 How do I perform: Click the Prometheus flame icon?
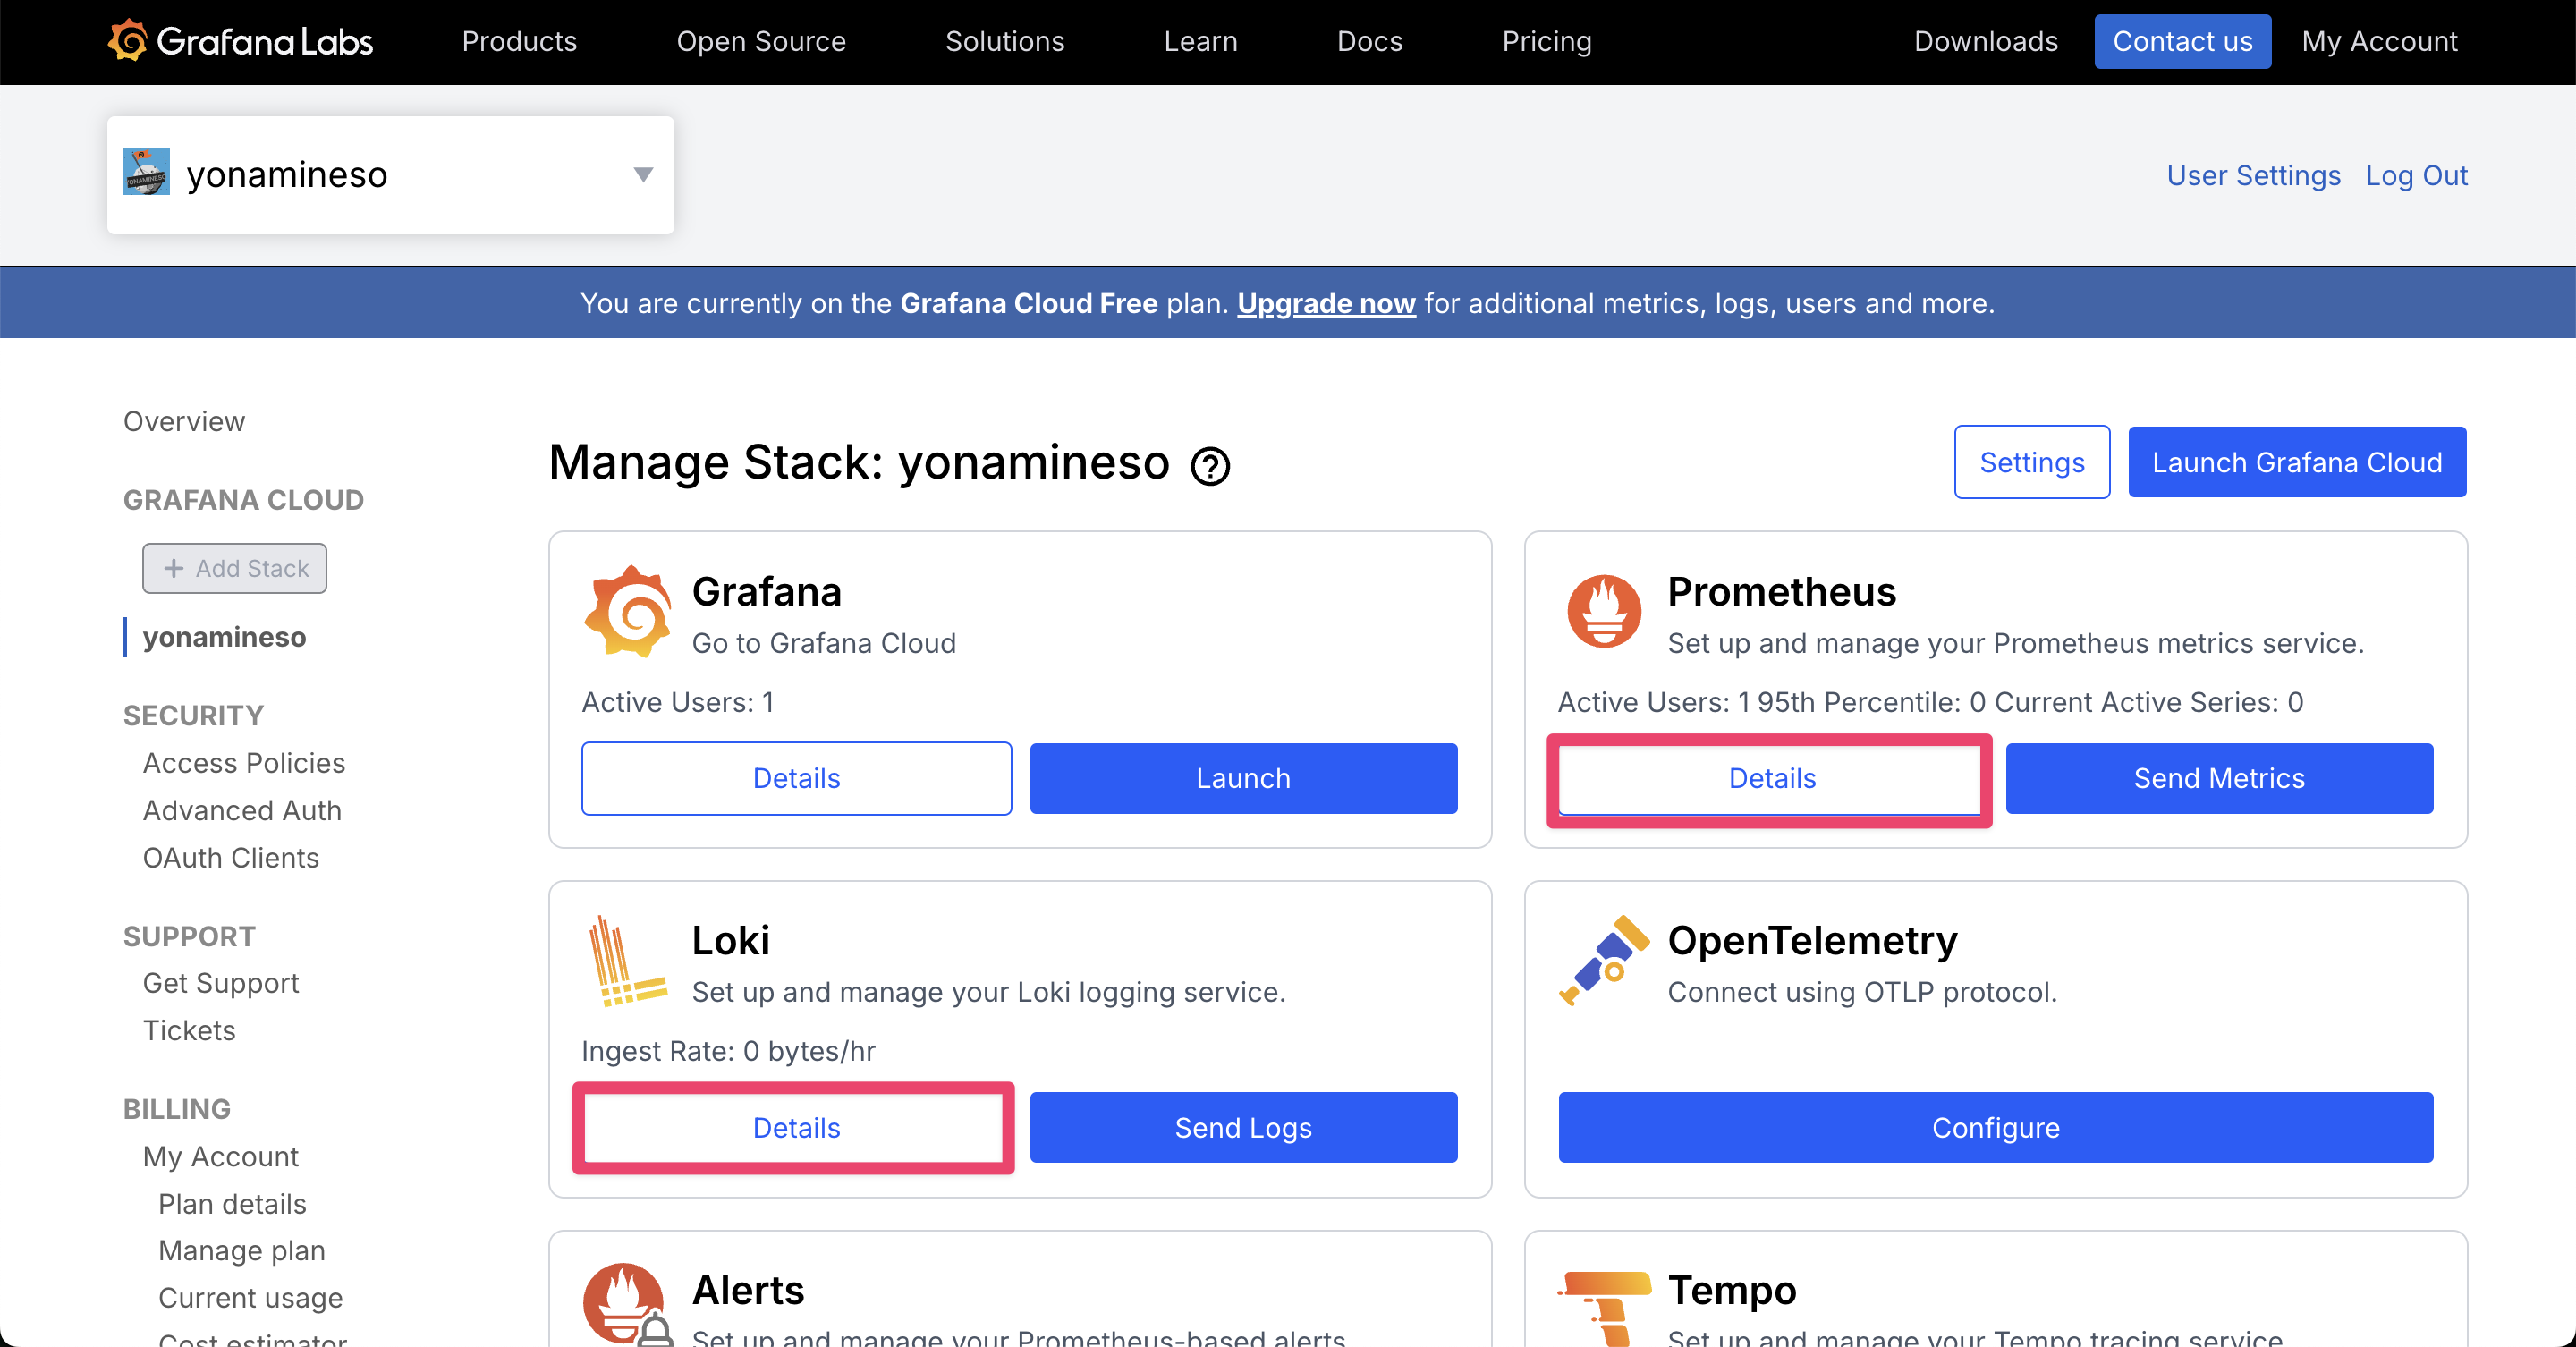tap(1603, 611)
